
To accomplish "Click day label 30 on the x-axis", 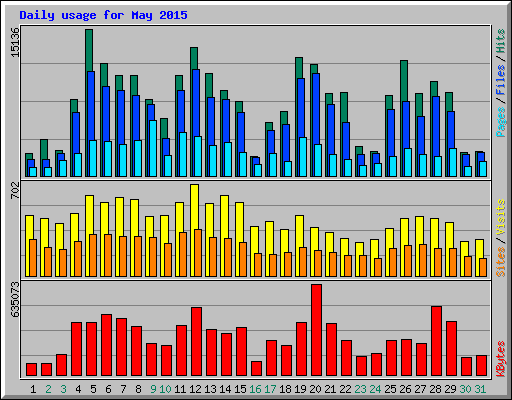I will click(x=465, y=389).
